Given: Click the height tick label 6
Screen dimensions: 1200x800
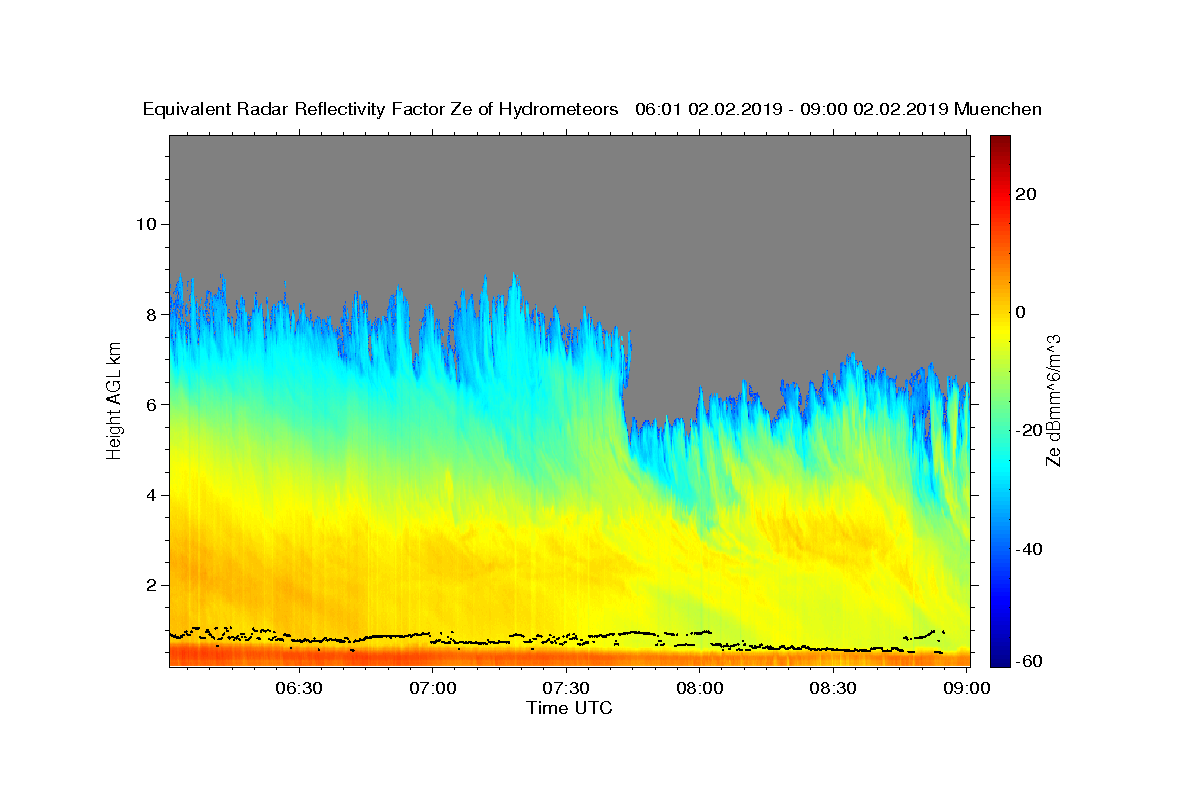Looking at the screenshot, I should (x=151, y=404).
